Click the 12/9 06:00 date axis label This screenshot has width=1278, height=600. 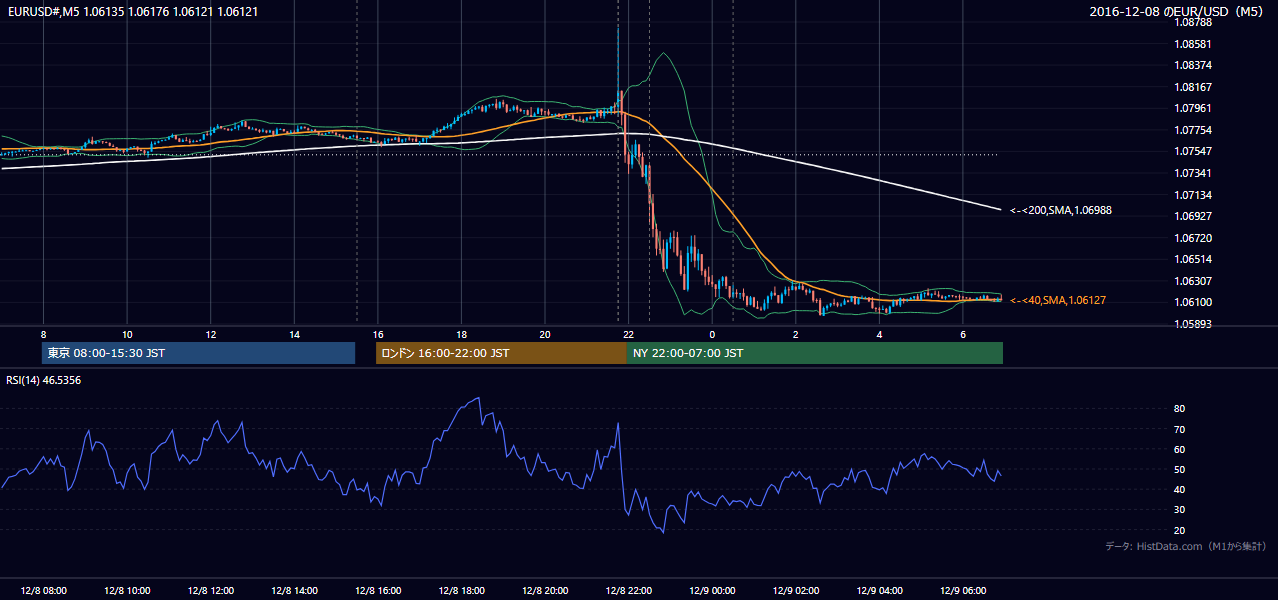click(x=962, y=591)
